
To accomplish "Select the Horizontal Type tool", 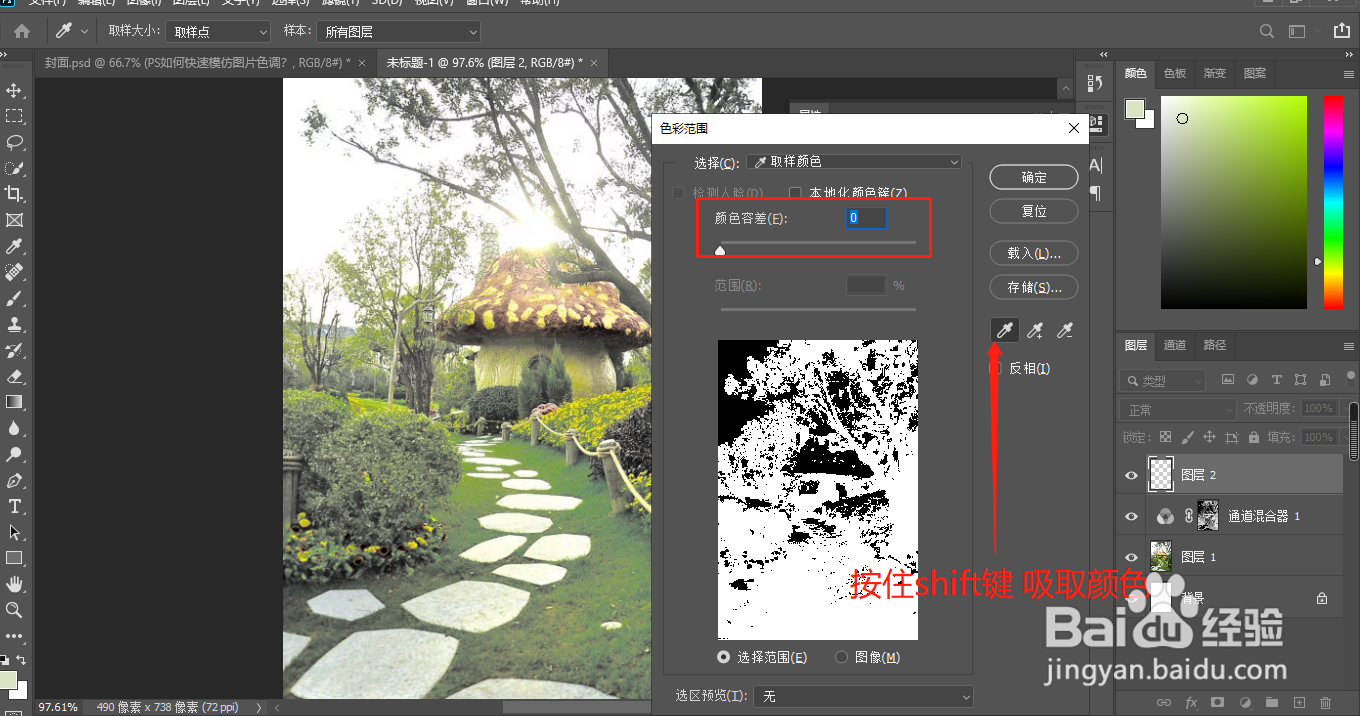I will (14, 506).
